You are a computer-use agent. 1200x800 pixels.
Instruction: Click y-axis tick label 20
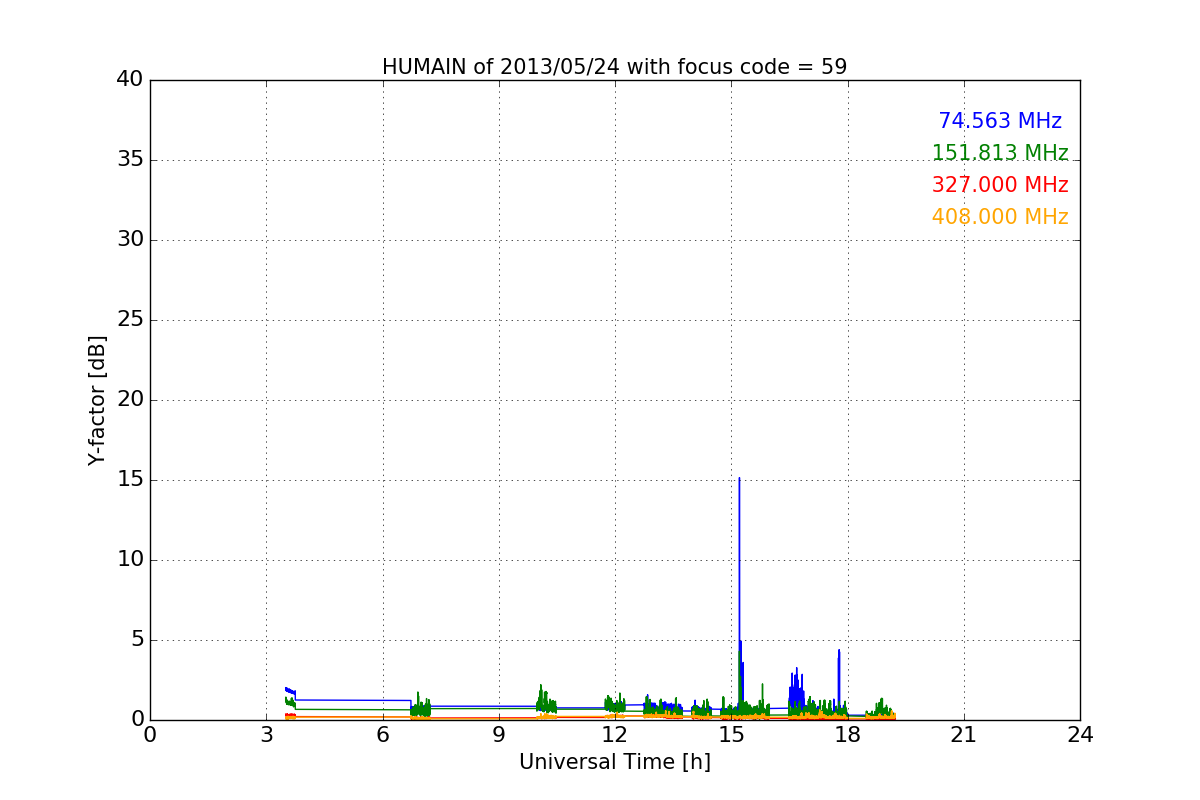coord(130,400)
